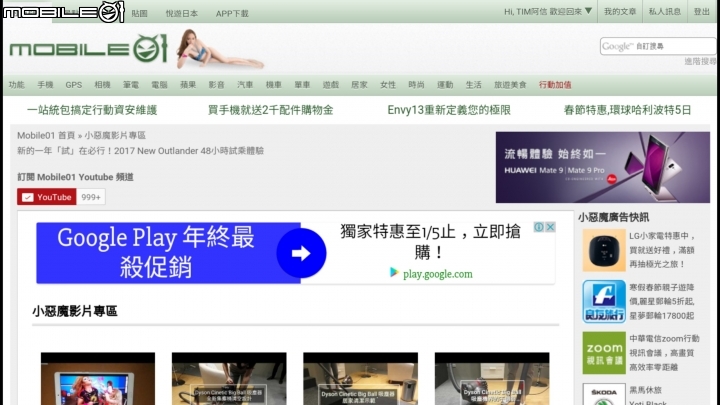Viewport: 720px width, 405px height.
Task: Open the 旅遊美食 nav menu
Action: 510,84
